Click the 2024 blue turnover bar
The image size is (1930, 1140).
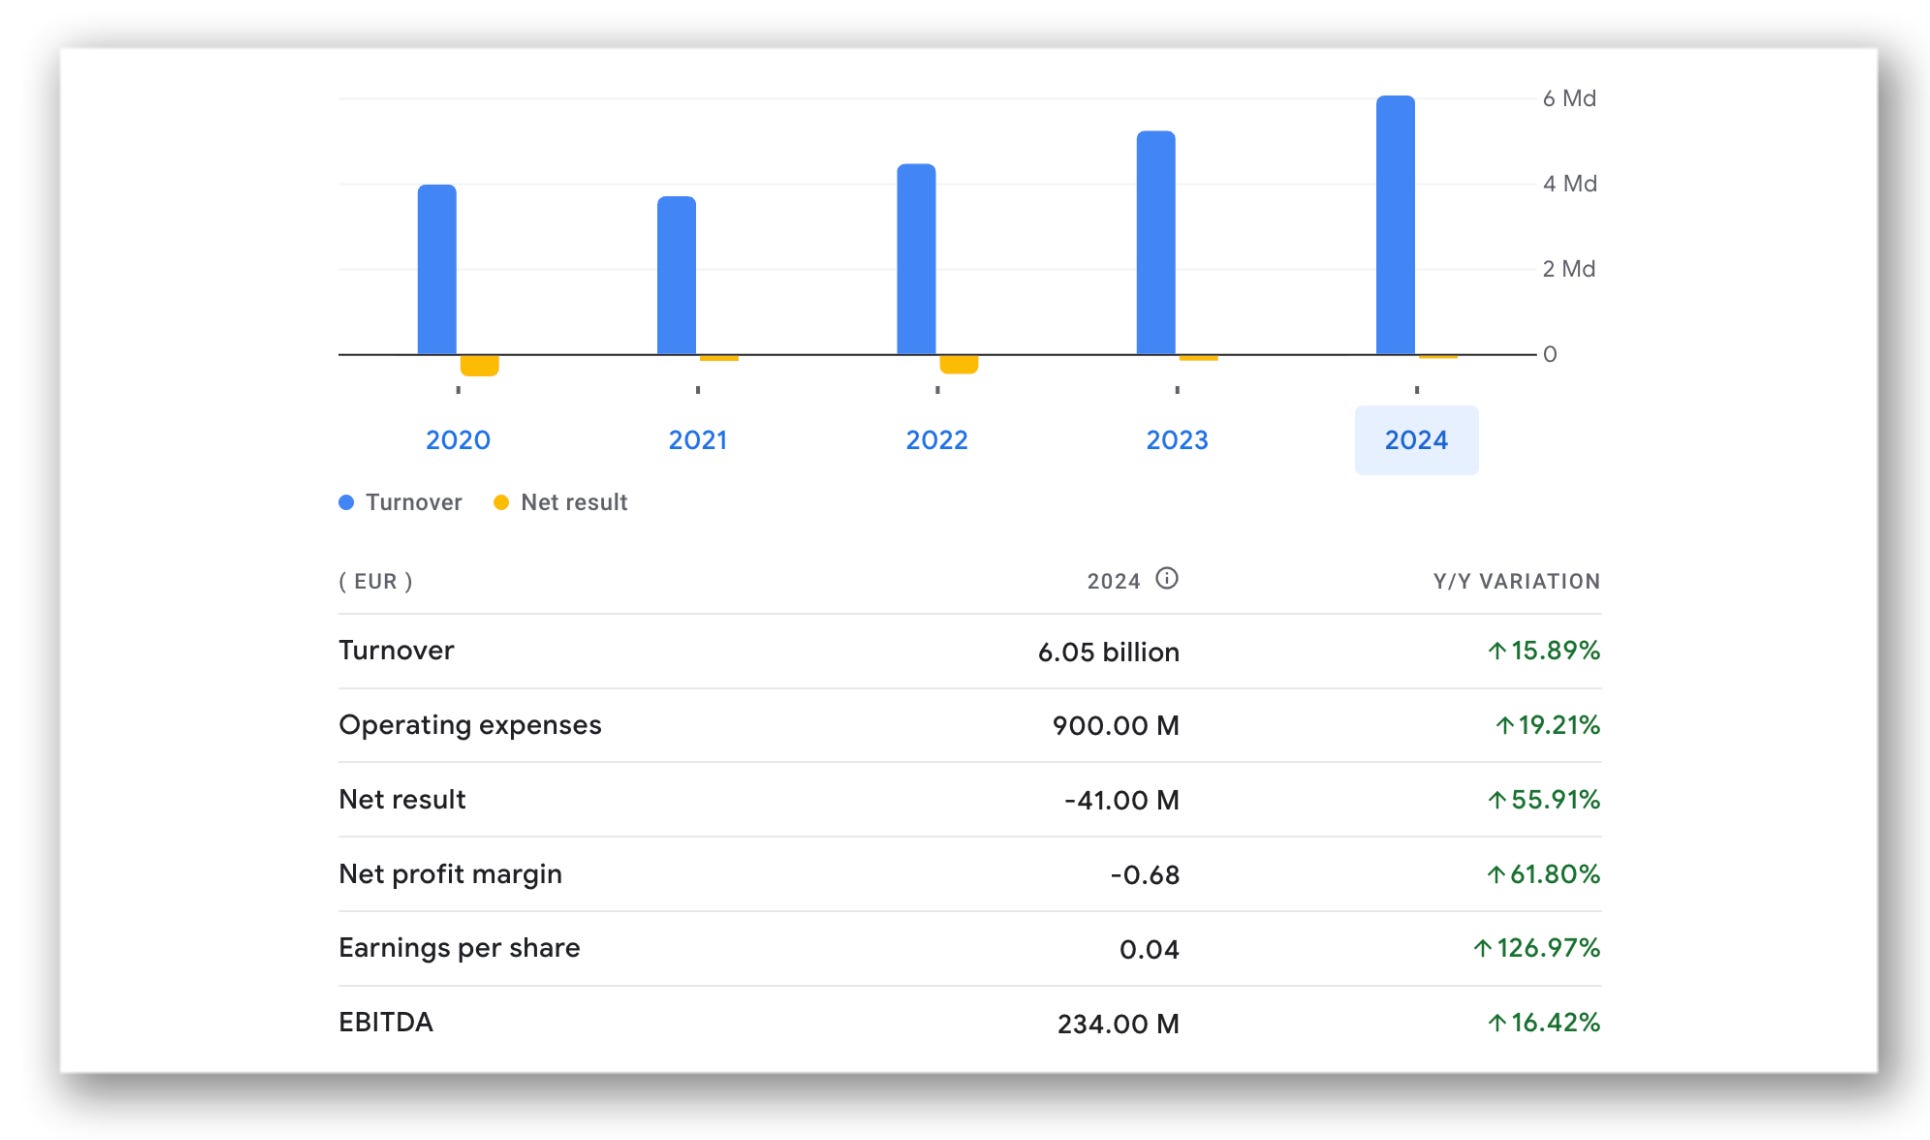point(1395,225)
